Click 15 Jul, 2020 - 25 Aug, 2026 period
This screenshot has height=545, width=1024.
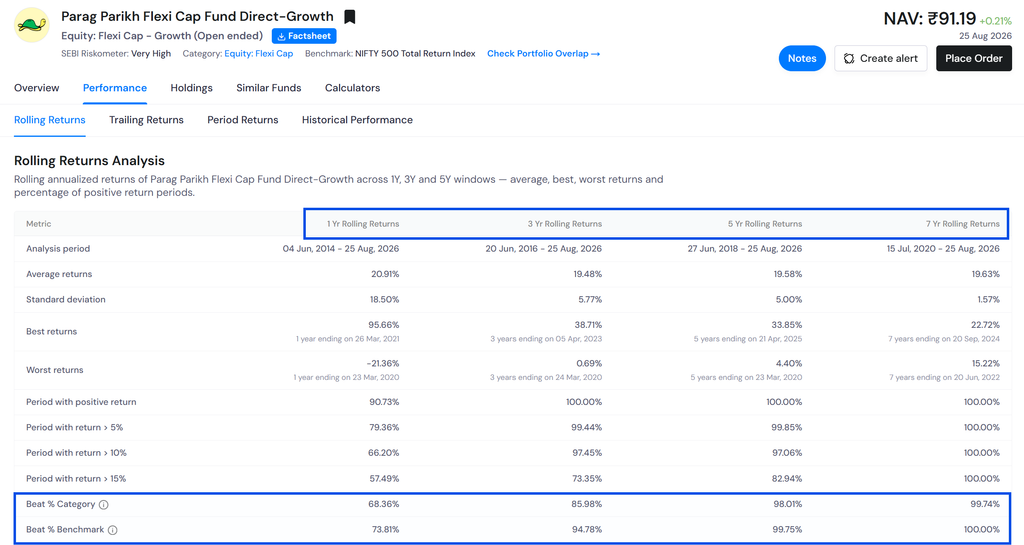[x=943, y=249]
